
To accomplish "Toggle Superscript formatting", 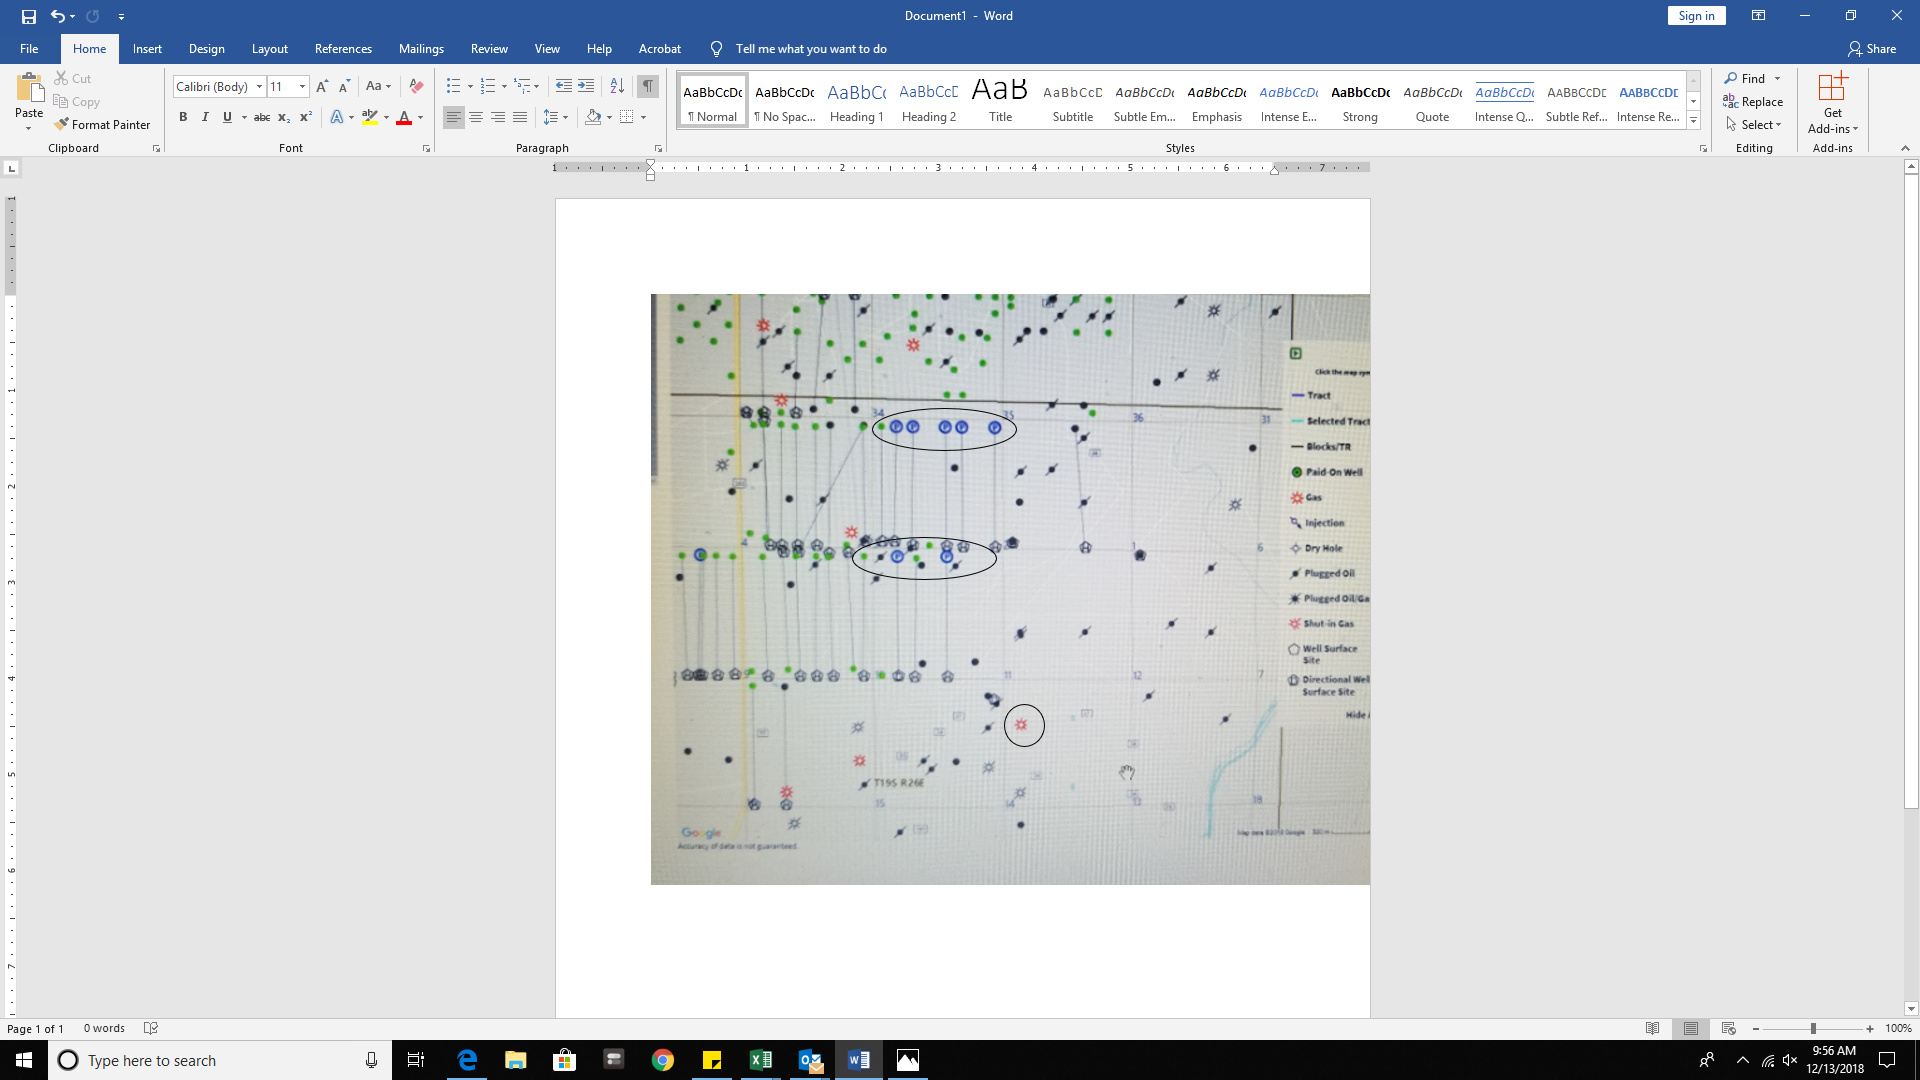I will [306, 117].
